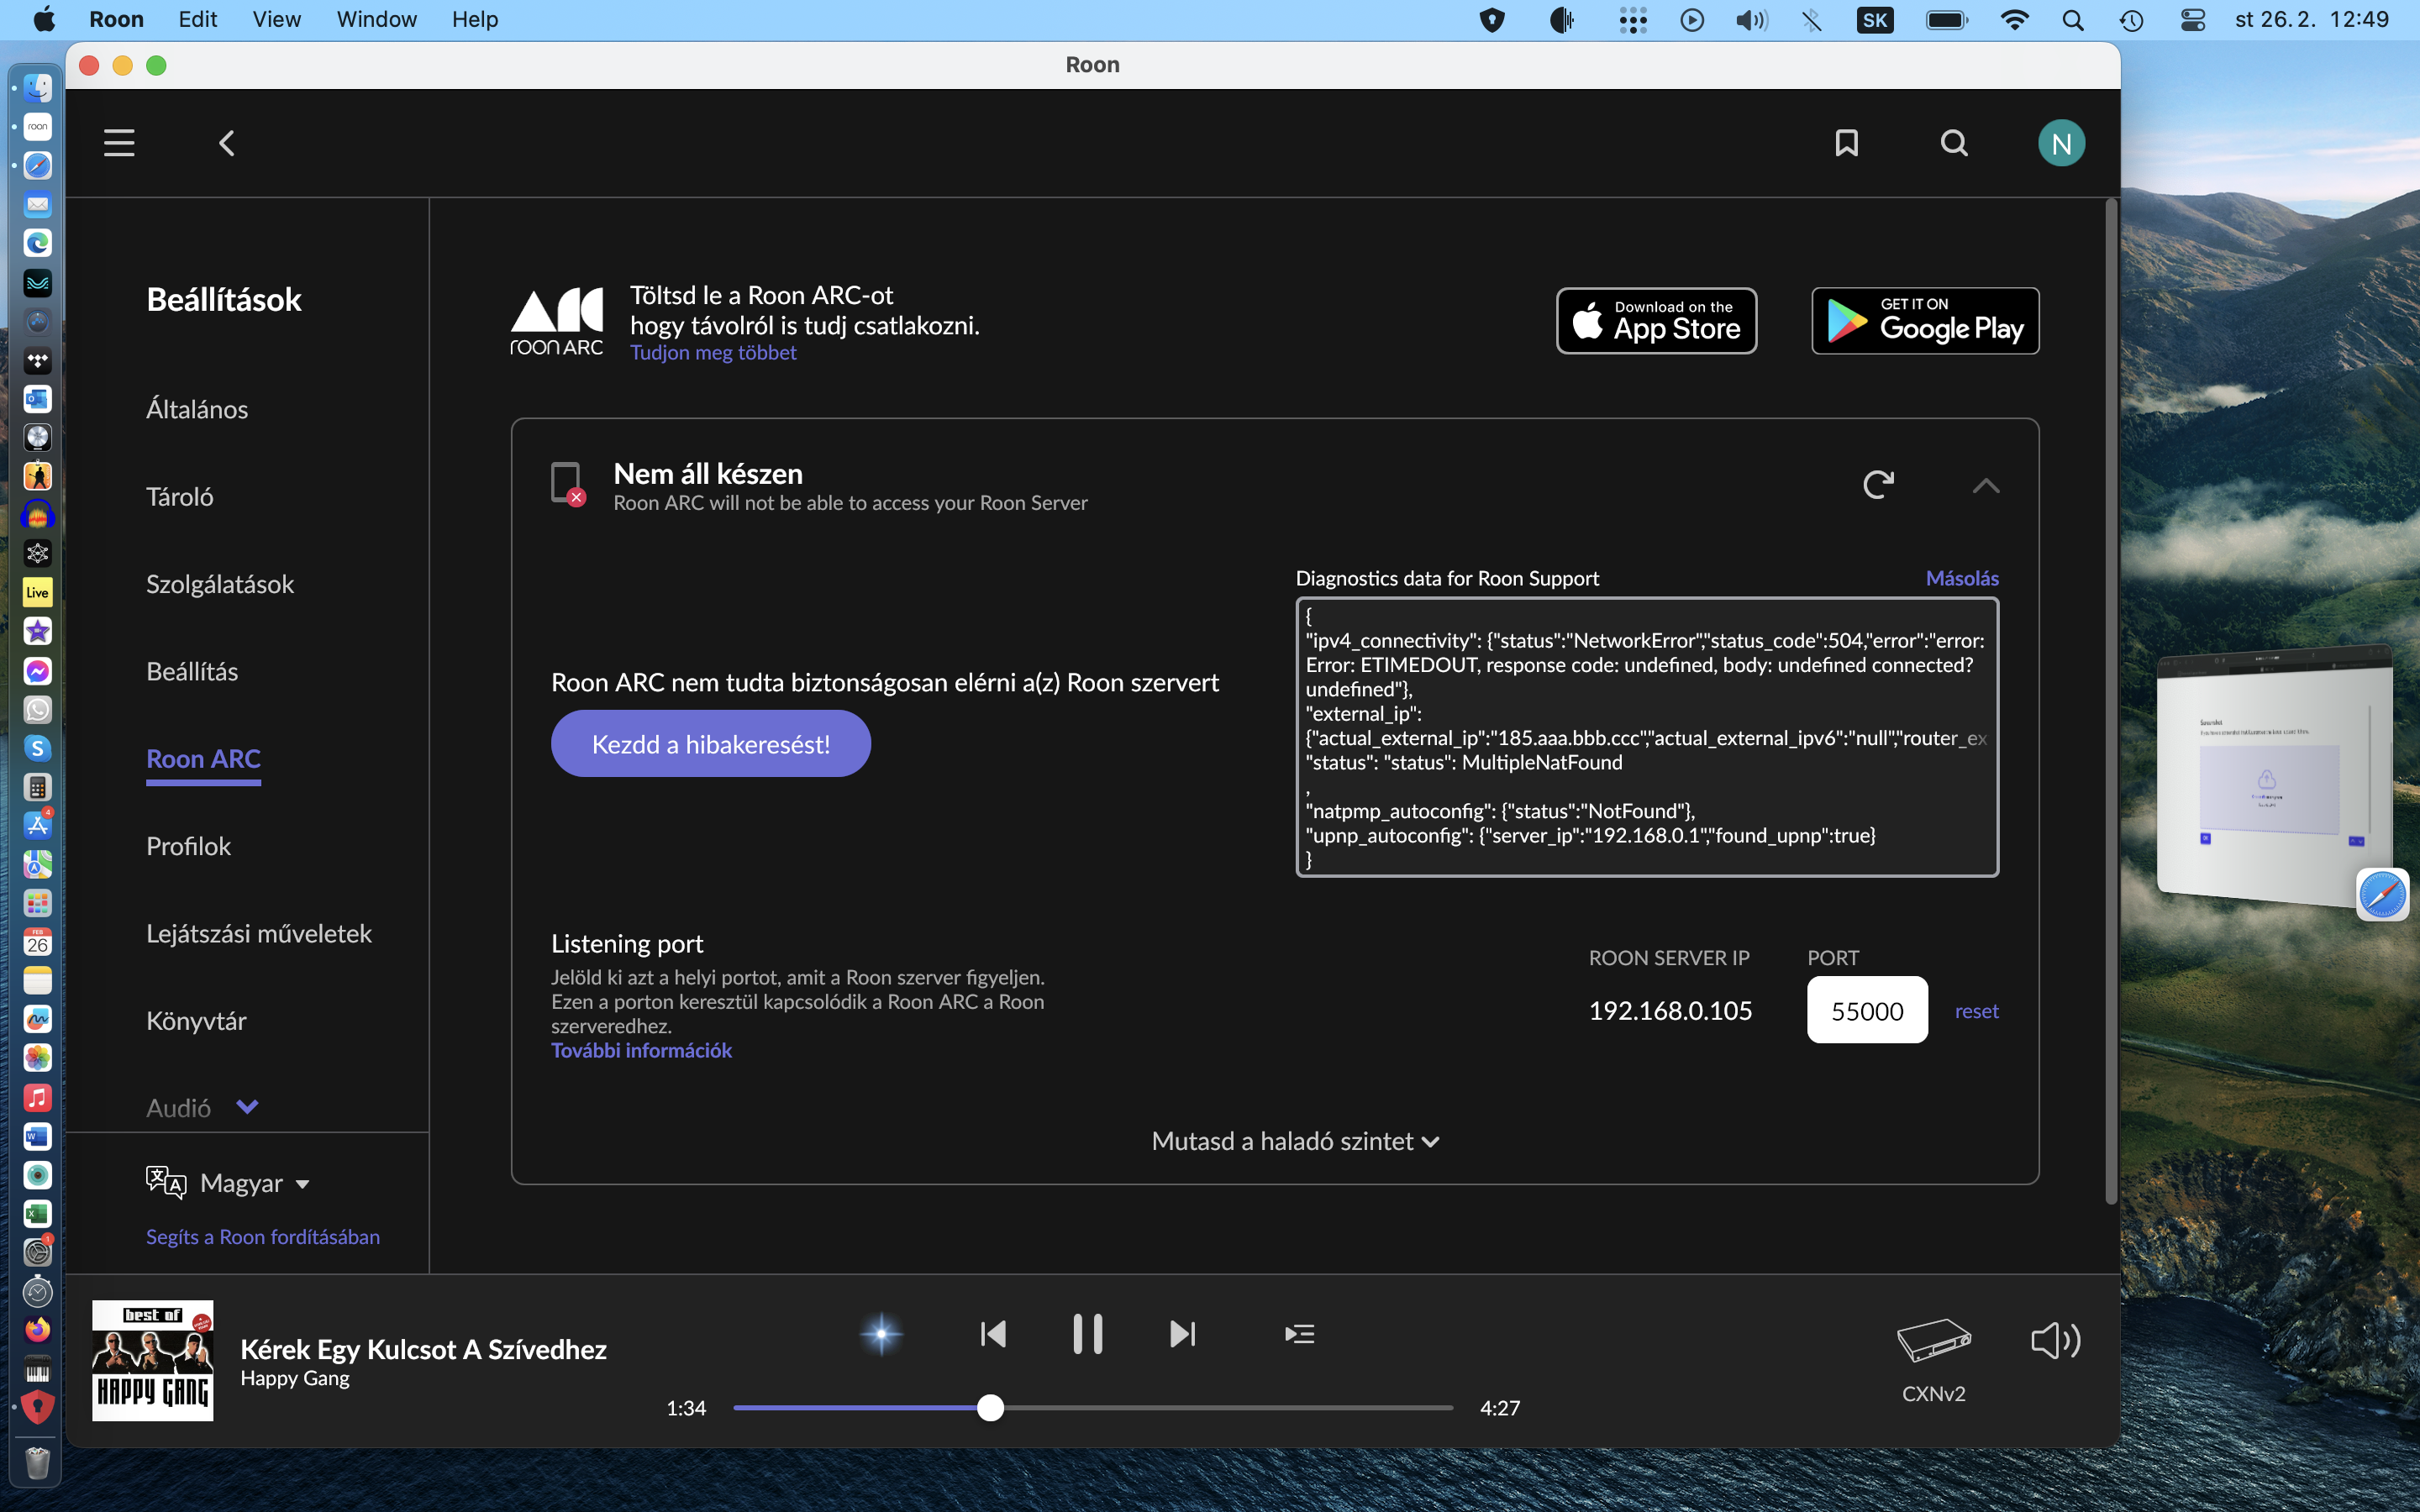Expand more settings with purple chevron
Viewport: 2420px width, 1512px height.
click(x=247, y=1107)
